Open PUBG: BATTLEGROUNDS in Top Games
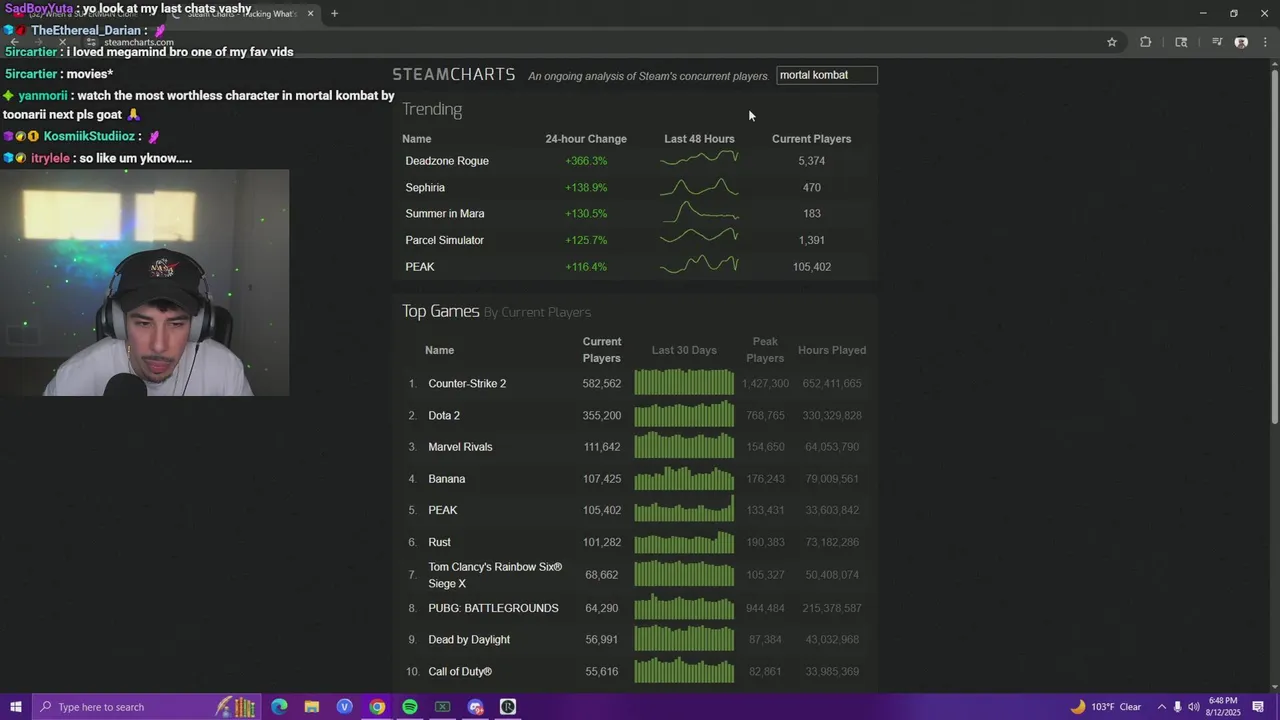Screen dimensions: 1280x720 pos(493,608)
